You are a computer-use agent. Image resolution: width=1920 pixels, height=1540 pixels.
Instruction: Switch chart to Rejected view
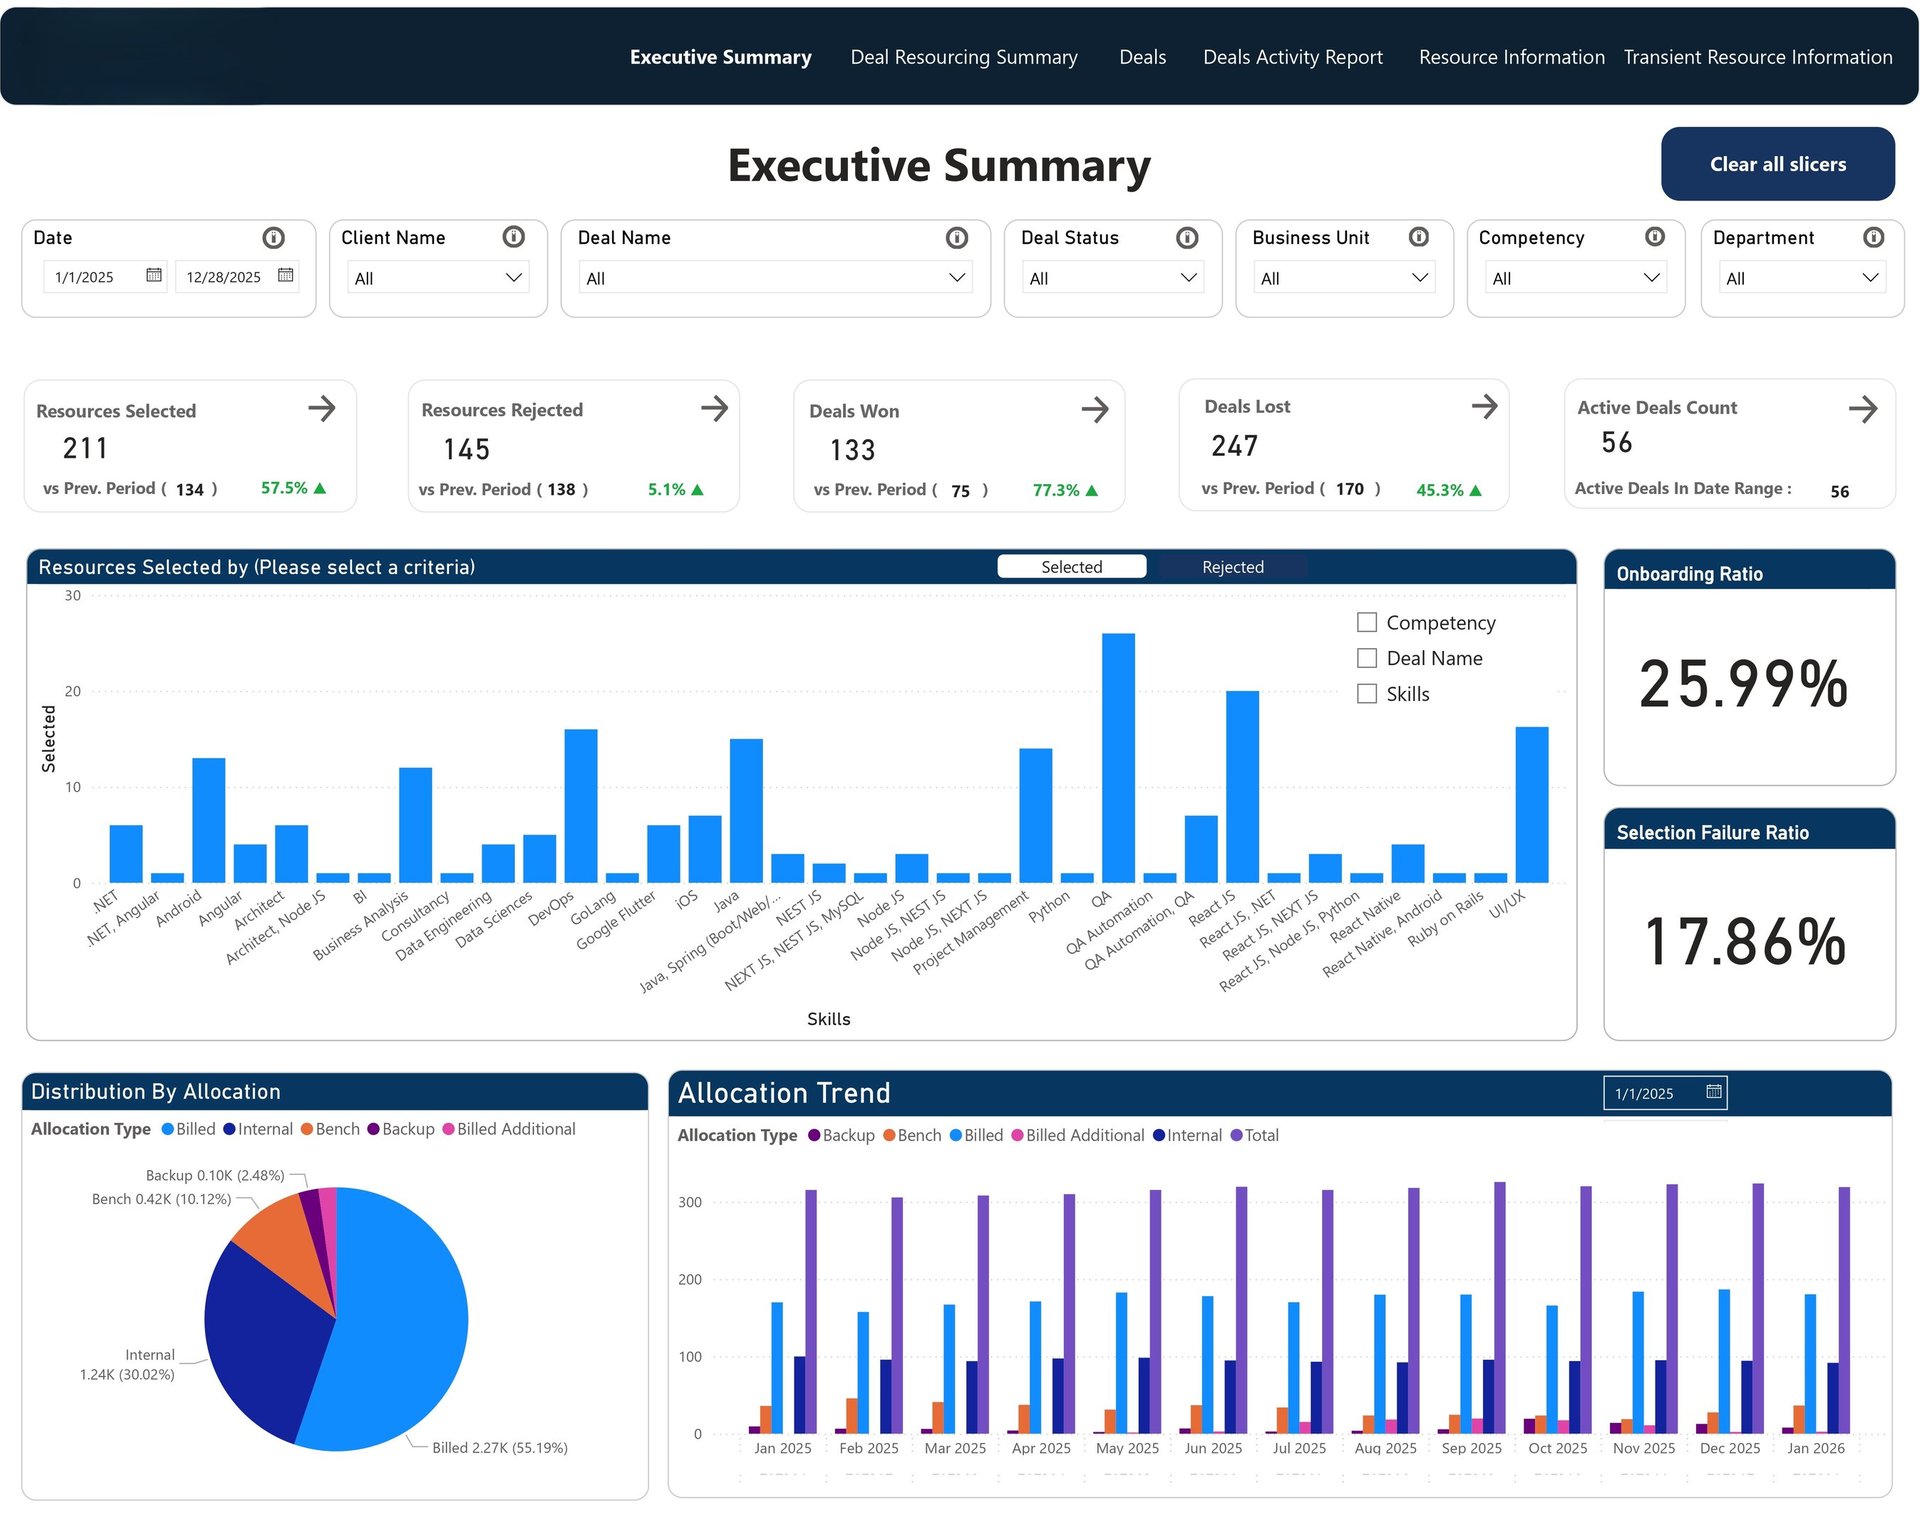pyautogui.click(x=1232, y=567)
